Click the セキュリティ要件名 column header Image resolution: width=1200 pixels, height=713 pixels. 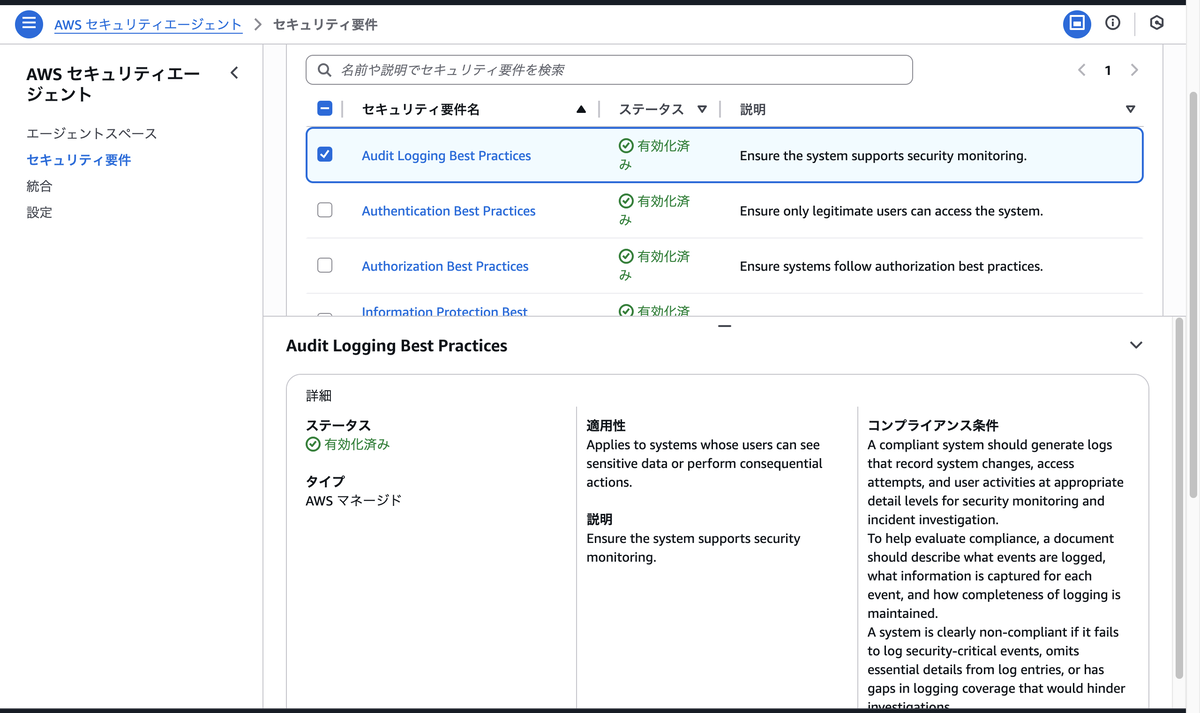tap(421, 109)
